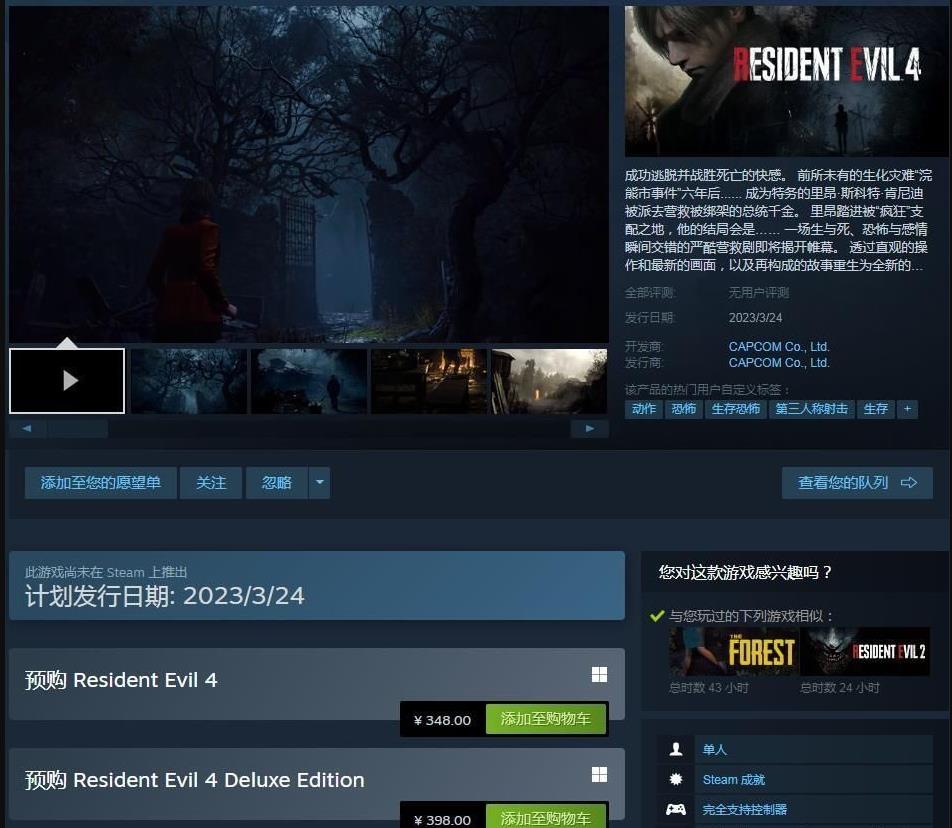
Task: Select the 生存恐怖 tag
Action: coord(736,409)
